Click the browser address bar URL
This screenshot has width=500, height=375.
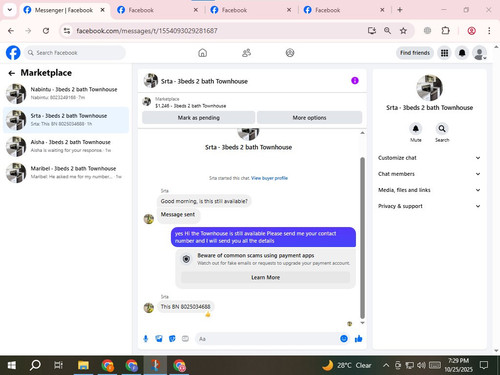tap(147, 31)
